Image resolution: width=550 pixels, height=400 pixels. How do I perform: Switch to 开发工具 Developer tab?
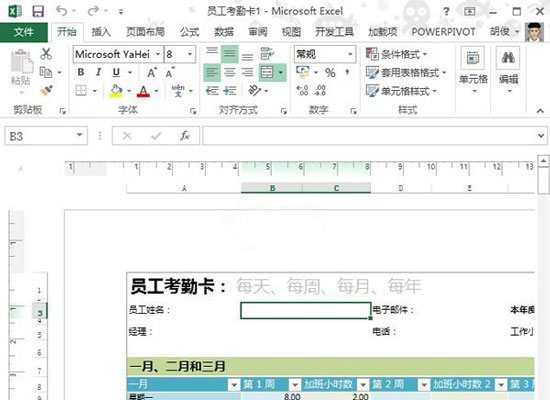(334, 32)
